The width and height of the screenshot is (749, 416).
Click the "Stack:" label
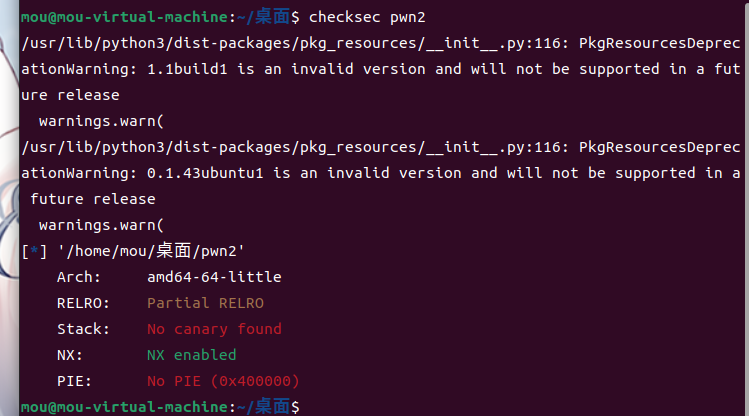[83, 329]
